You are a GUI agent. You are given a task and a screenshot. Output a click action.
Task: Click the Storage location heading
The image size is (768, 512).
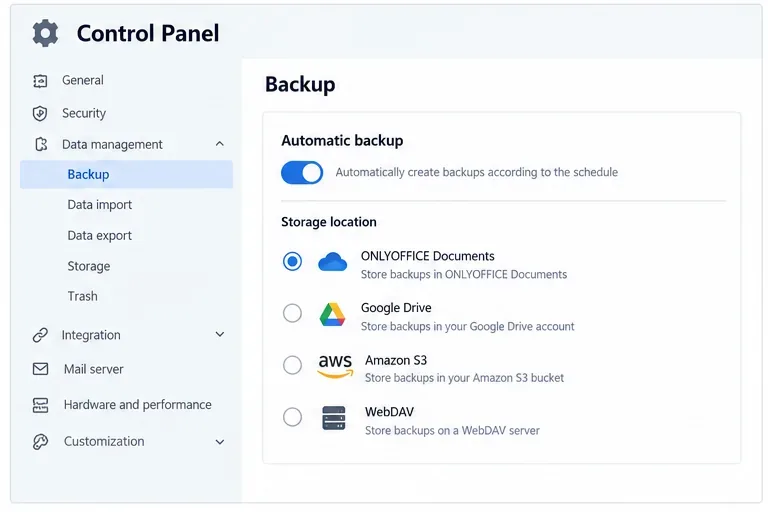(x=329, y=222)
